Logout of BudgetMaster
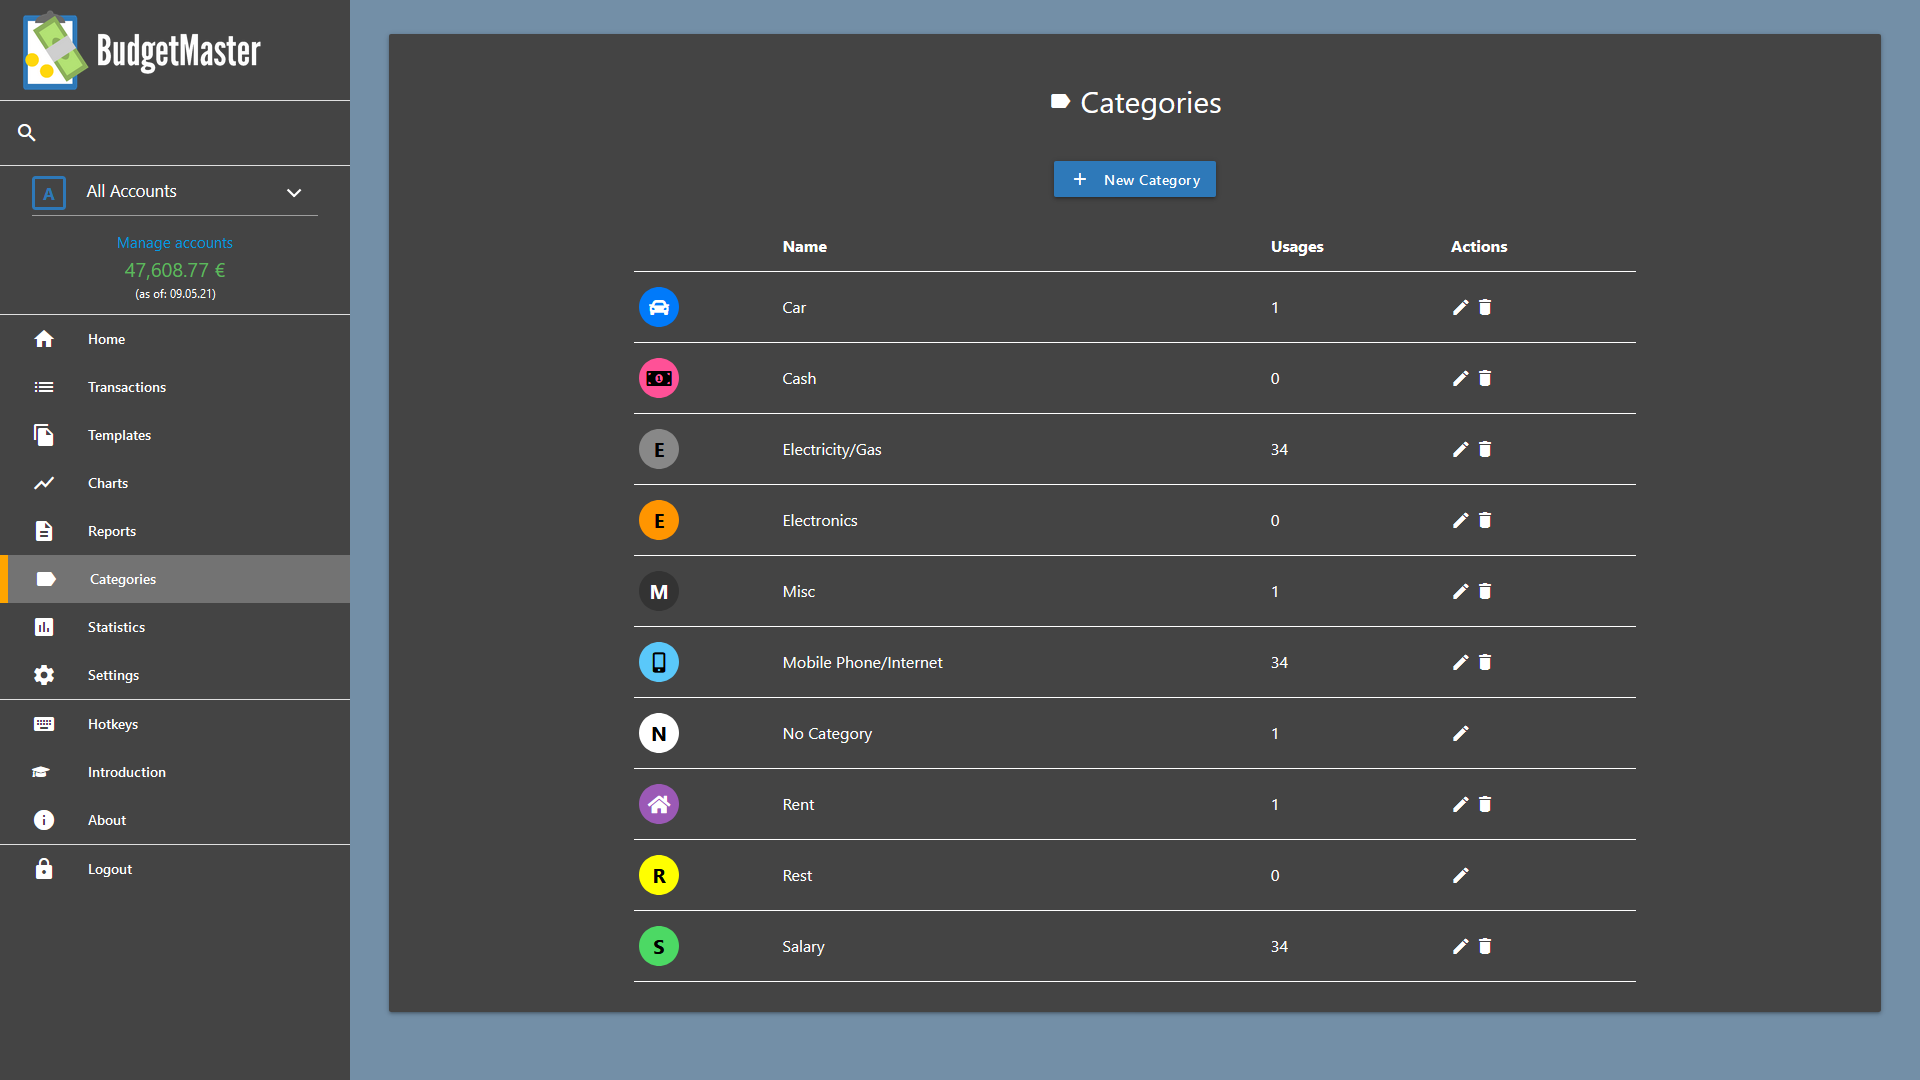This screenshot has width=1920, height=1080. (175, 869)
